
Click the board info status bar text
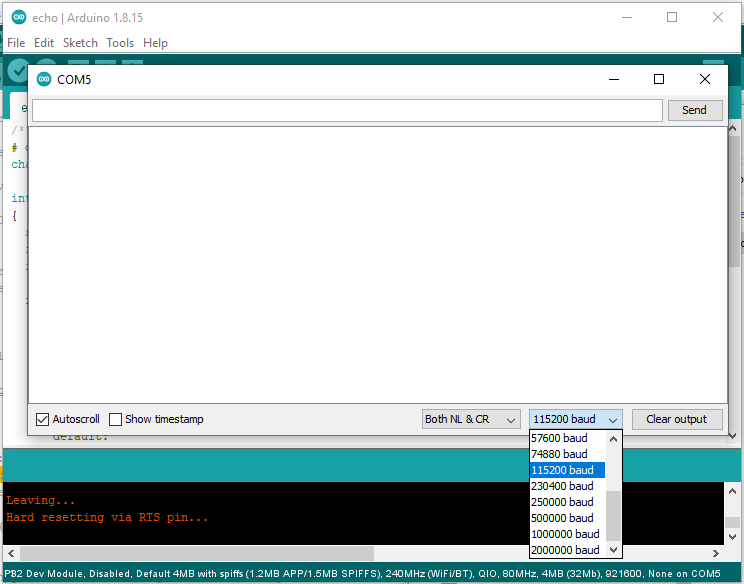pyautogui.click(x=363, y=574)
